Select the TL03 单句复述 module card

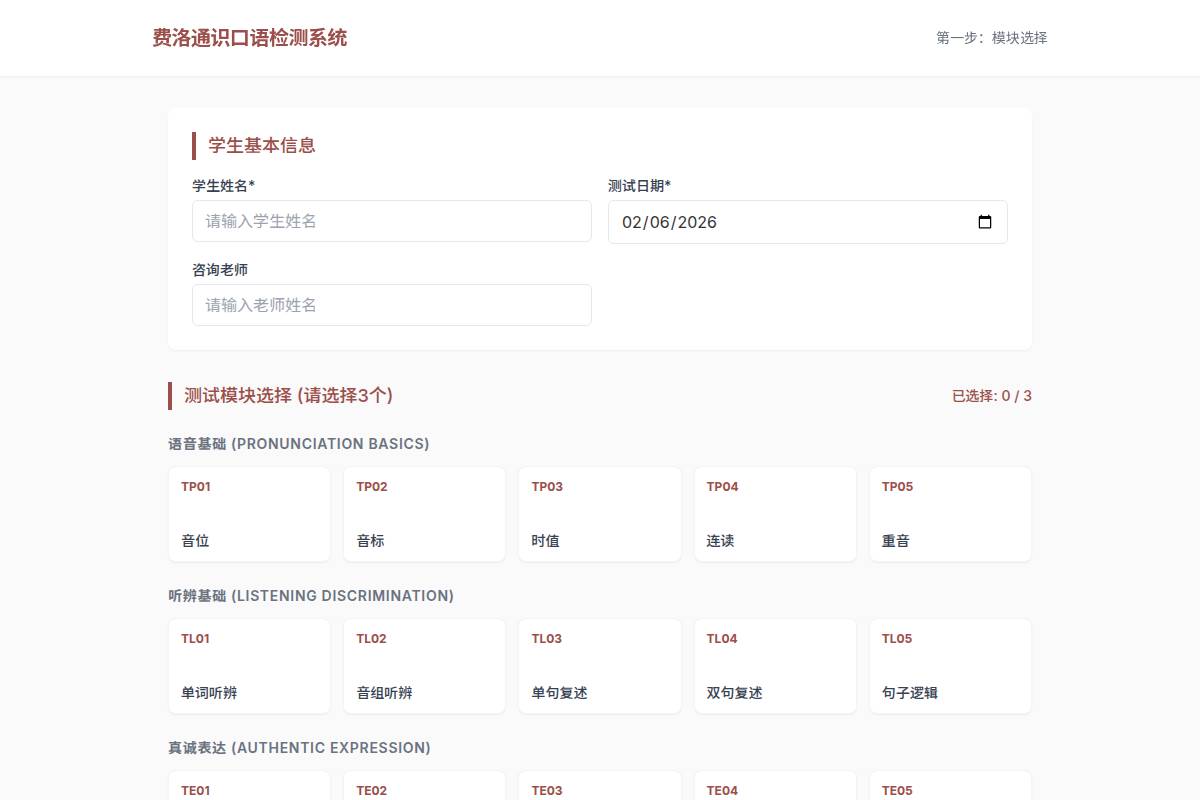pyautogui.click(x=600, y=665)
